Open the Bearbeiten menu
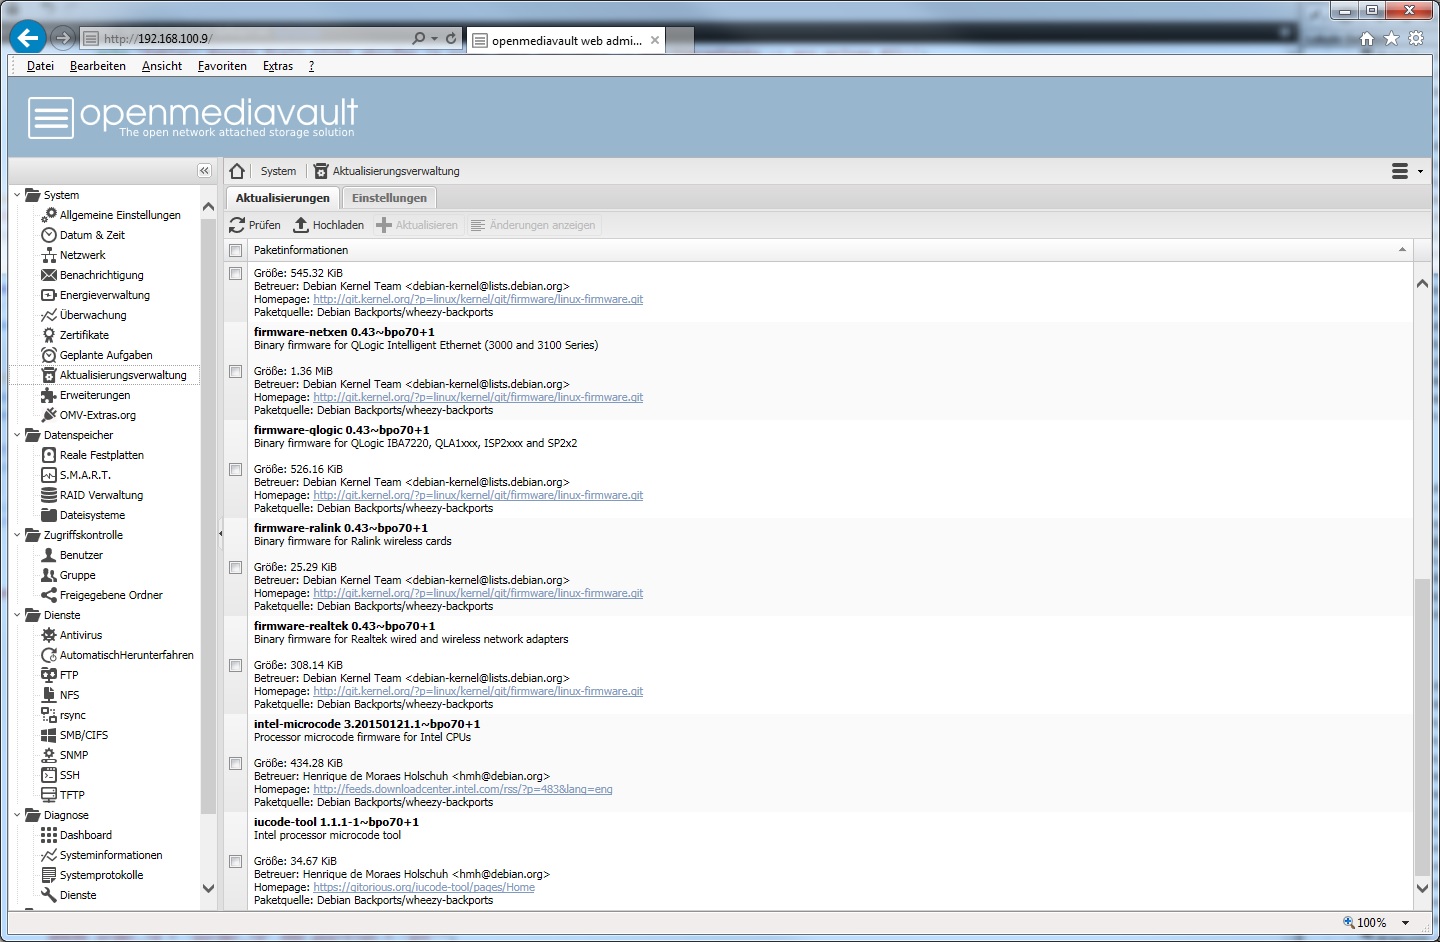This screenshot has width=1440, height=942. coord(98,66)
